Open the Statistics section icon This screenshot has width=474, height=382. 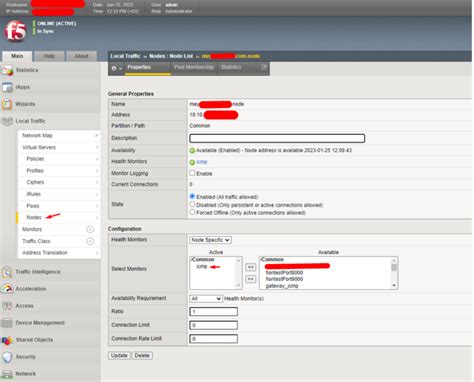[x=7, y=70]
